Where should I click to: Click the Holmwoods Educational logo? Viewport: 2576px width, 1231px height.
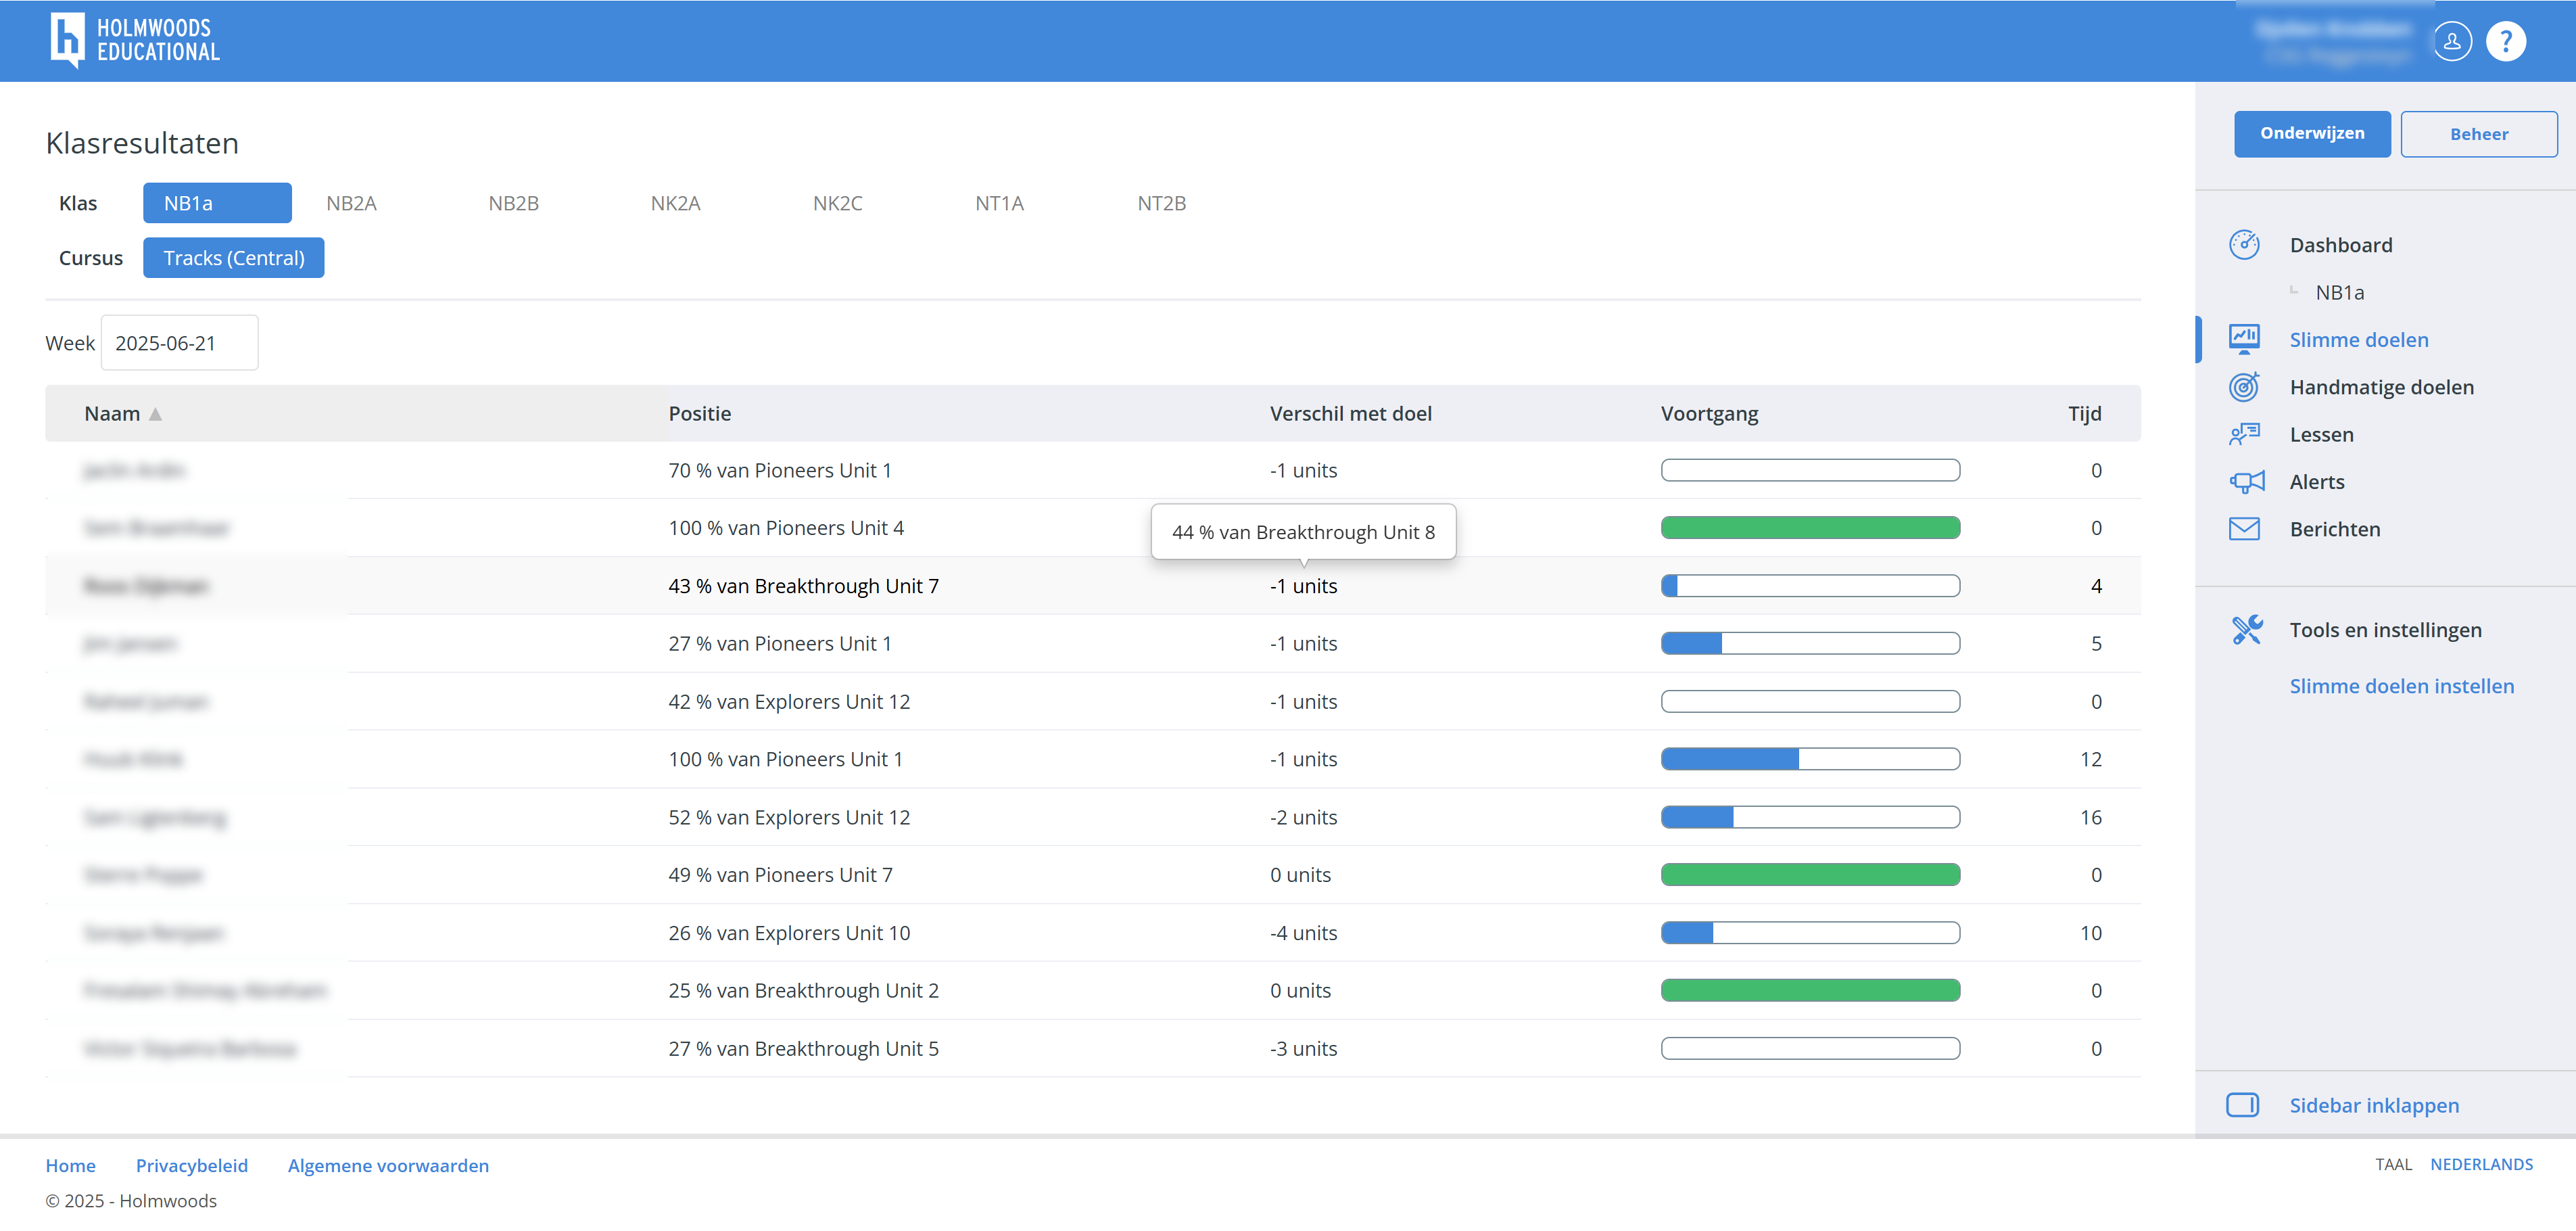point(135,40)
